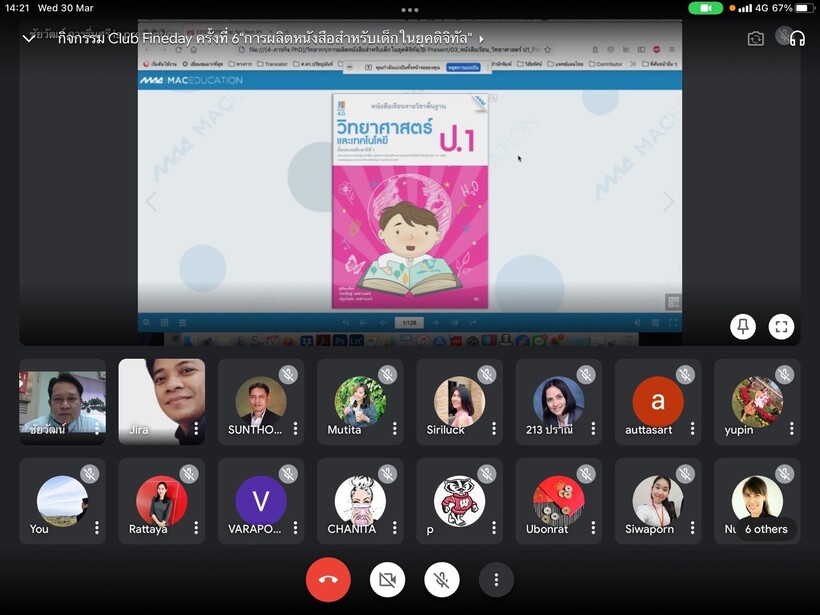
Task: Select ชัยวัฒน์ presenter video tile
Action: pyautogui.click(x=62, y=402)
